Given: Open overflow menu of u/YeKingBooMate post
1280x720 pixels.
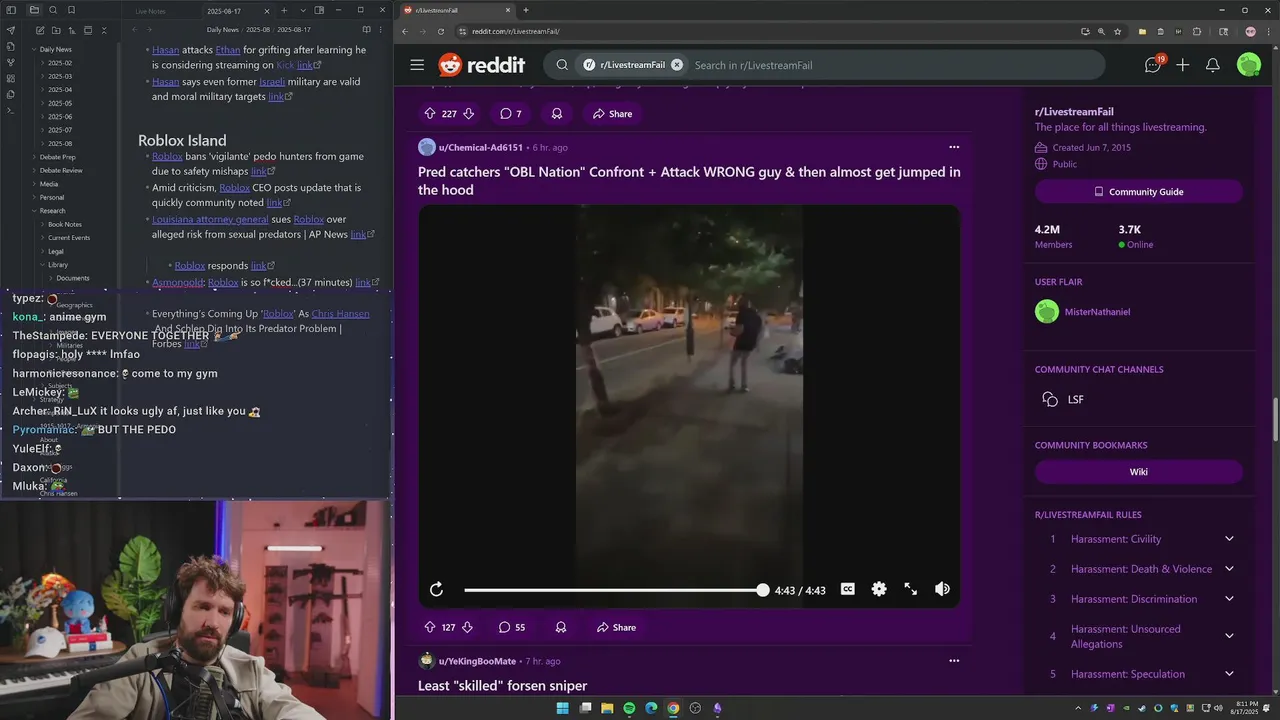Looking at the screenshot, I should pyautogui.click(x=953, y=661).
